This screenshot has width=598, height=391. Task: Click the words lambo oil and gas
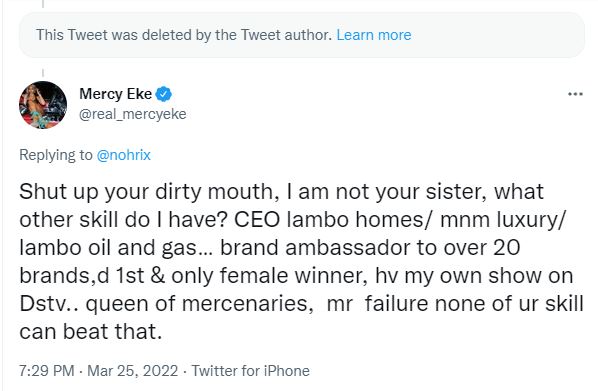point(108,248)
